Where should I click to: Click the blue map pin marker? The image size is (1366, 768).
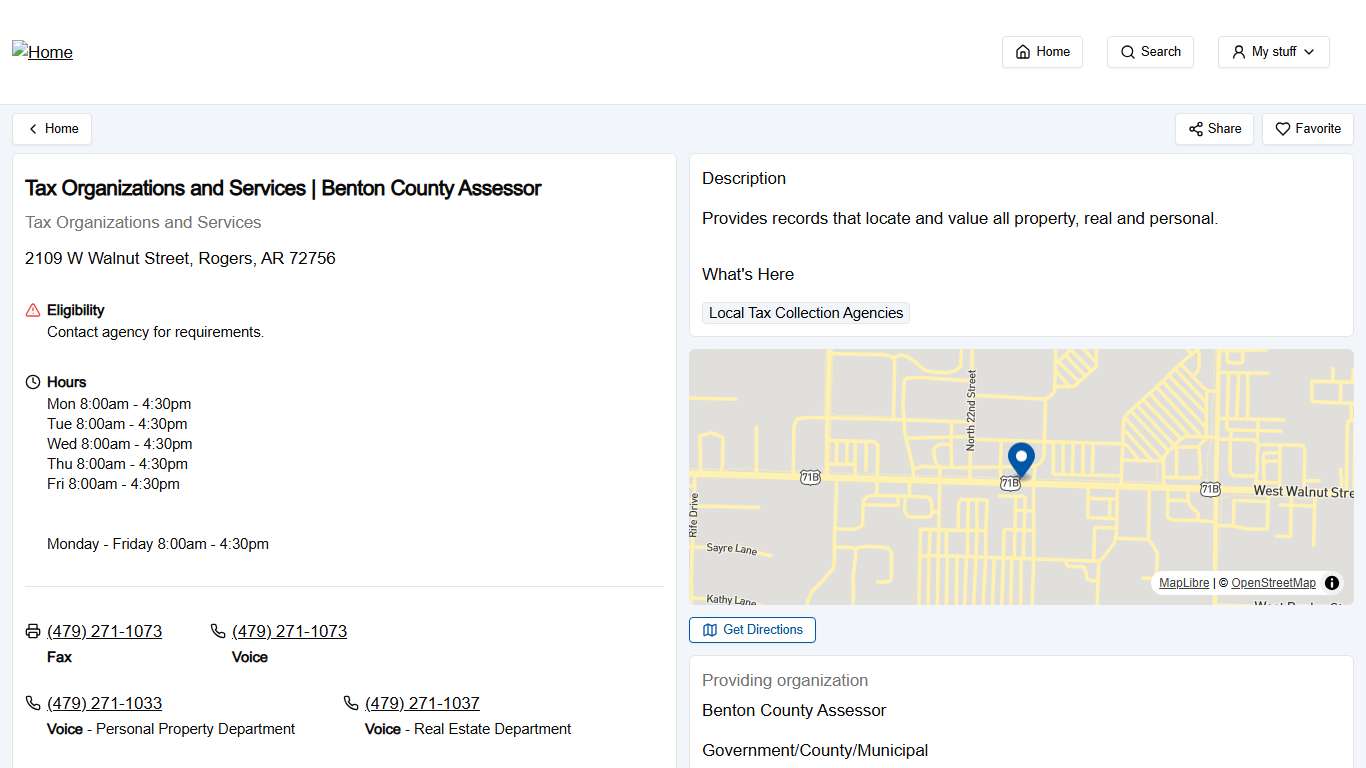[x=1021, y=458]
